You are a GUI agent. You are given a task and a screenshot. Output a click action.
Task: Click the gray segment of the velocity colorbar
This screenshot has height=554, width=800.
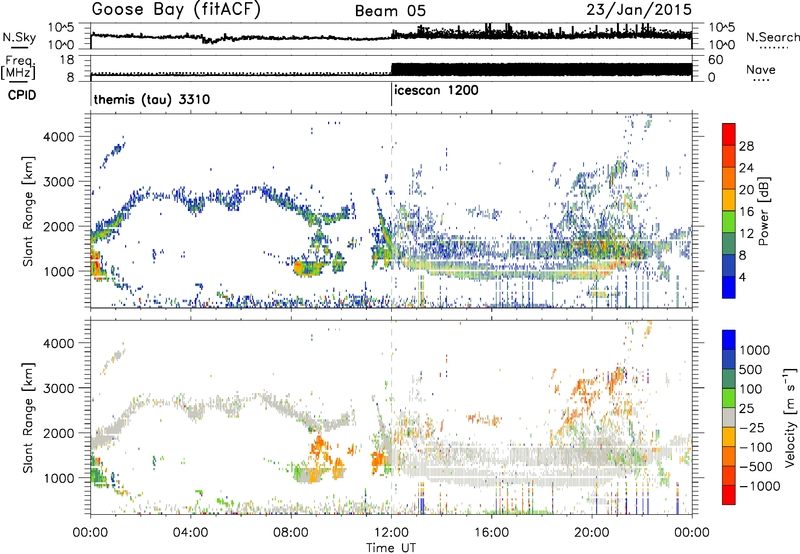pyautogui.click(x=729, y=418)
